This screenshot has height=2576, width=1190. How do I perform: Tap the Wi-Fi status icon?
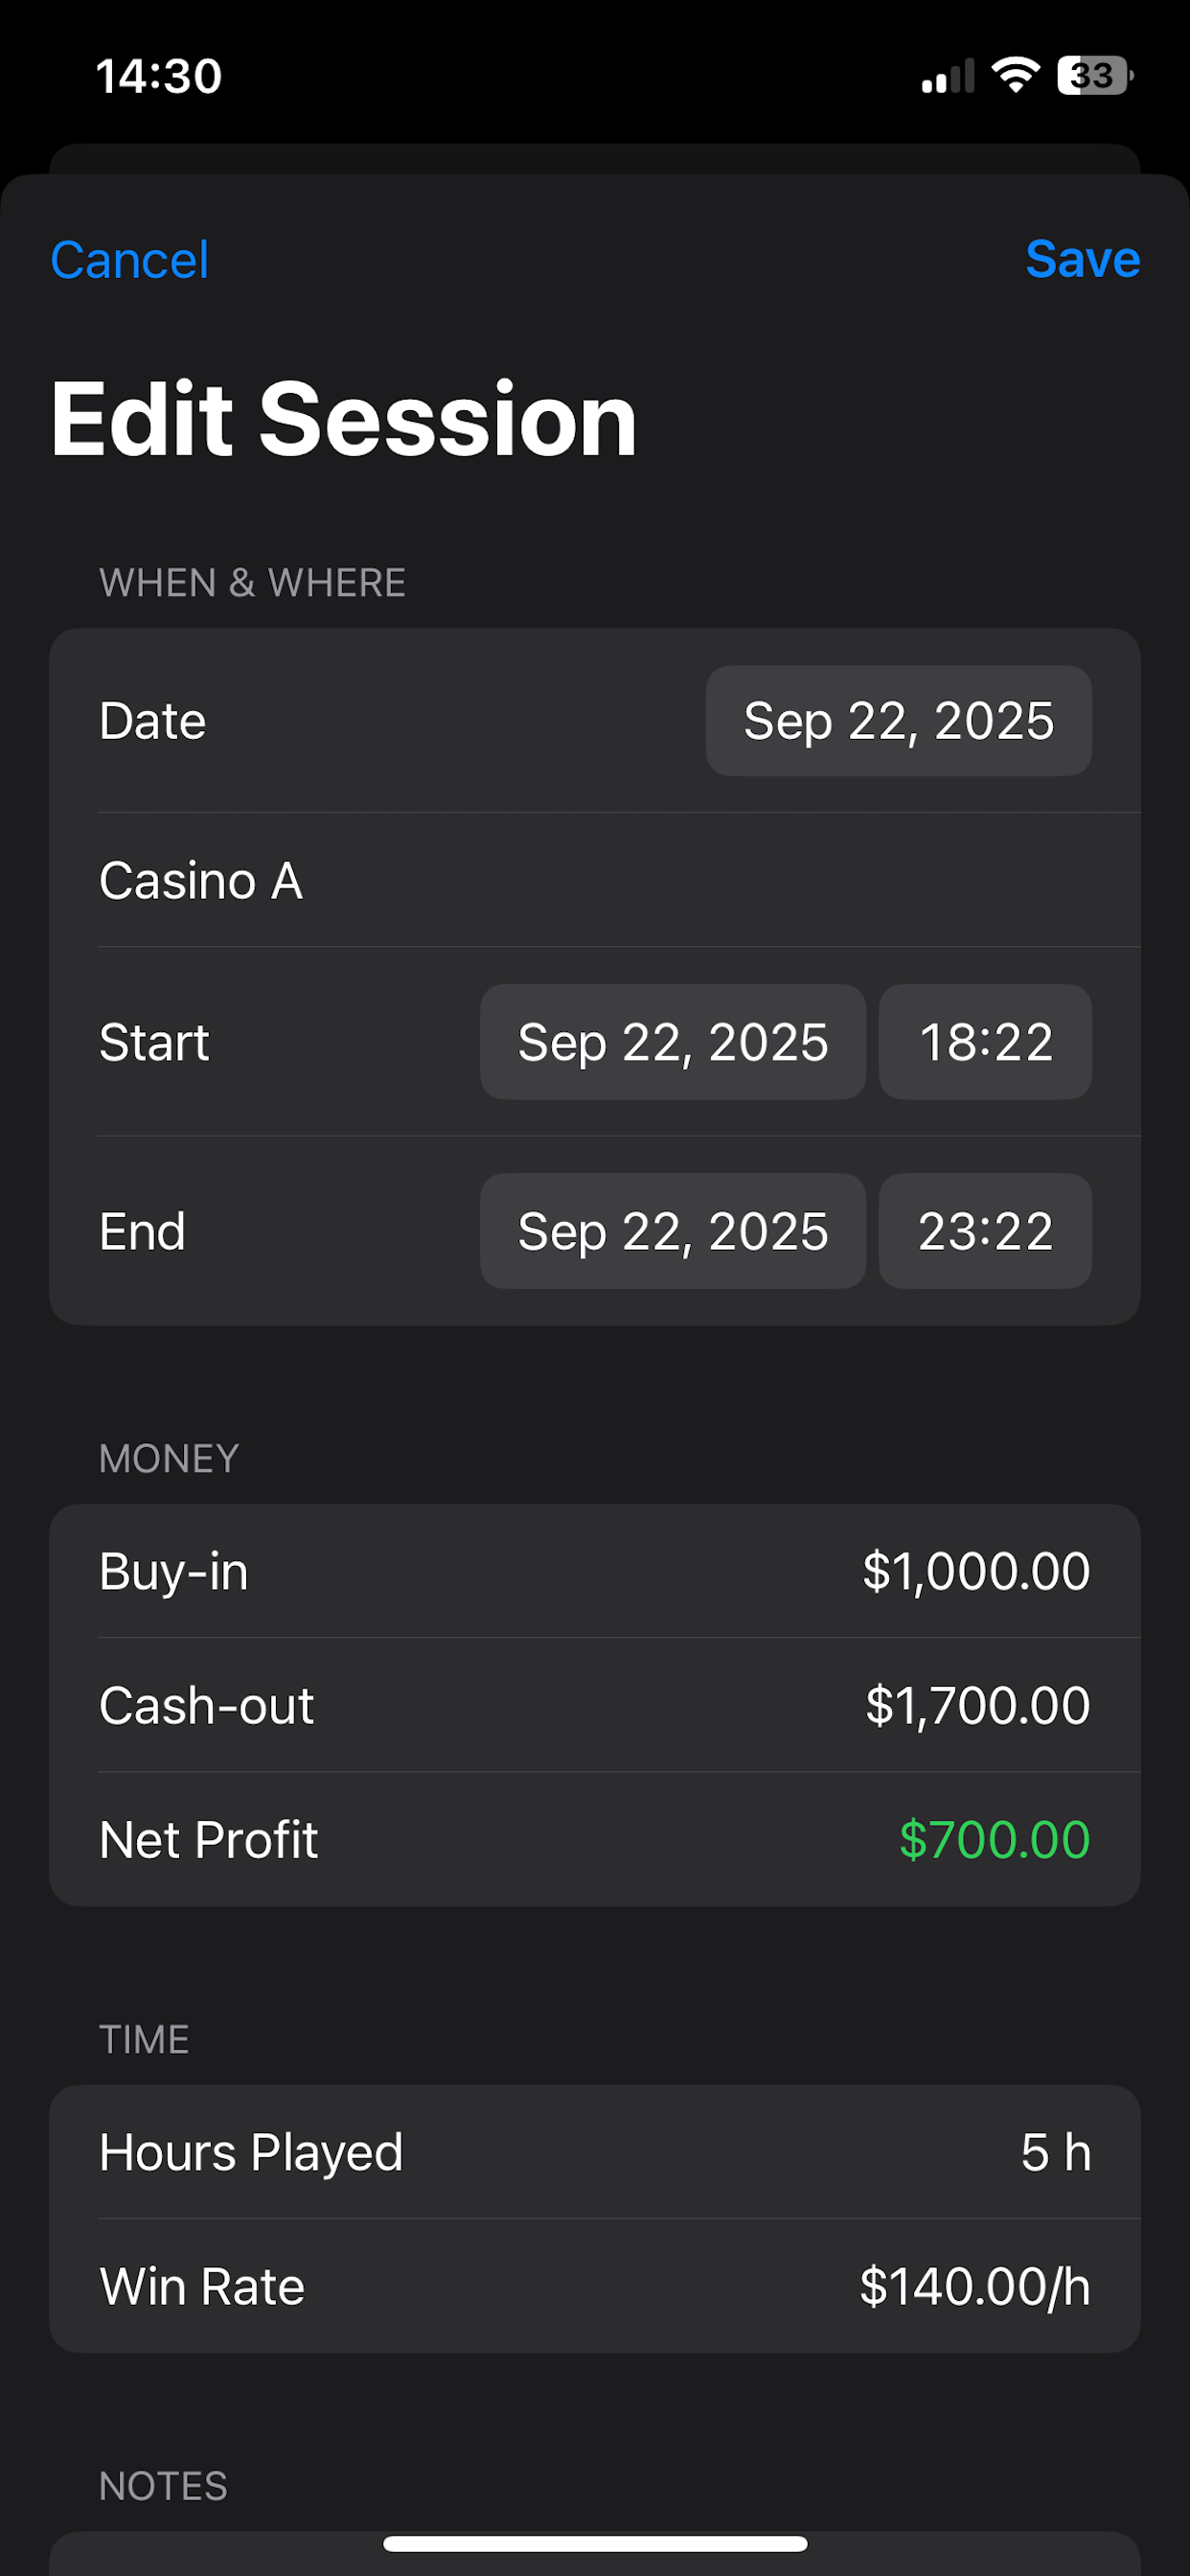[1015, 75]
